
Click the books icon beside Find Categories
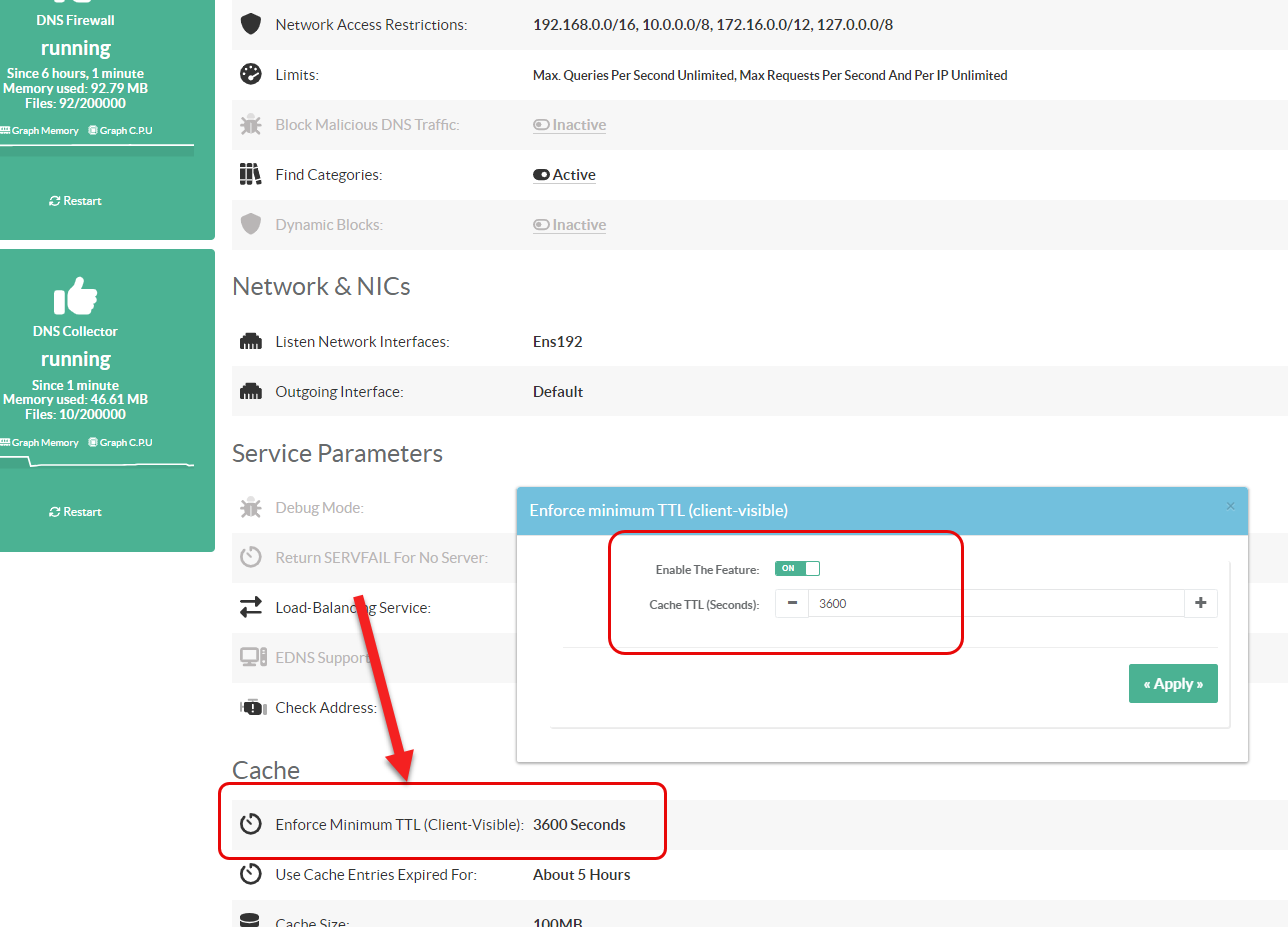(x=250, y=174)
